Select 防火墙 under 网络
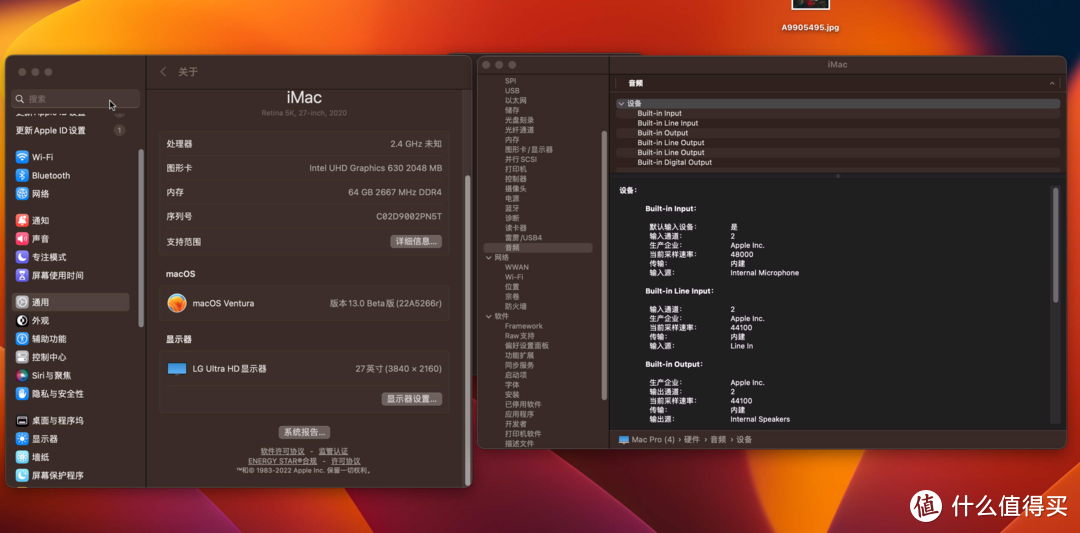Screen dimensions: 1080x533 516,306
